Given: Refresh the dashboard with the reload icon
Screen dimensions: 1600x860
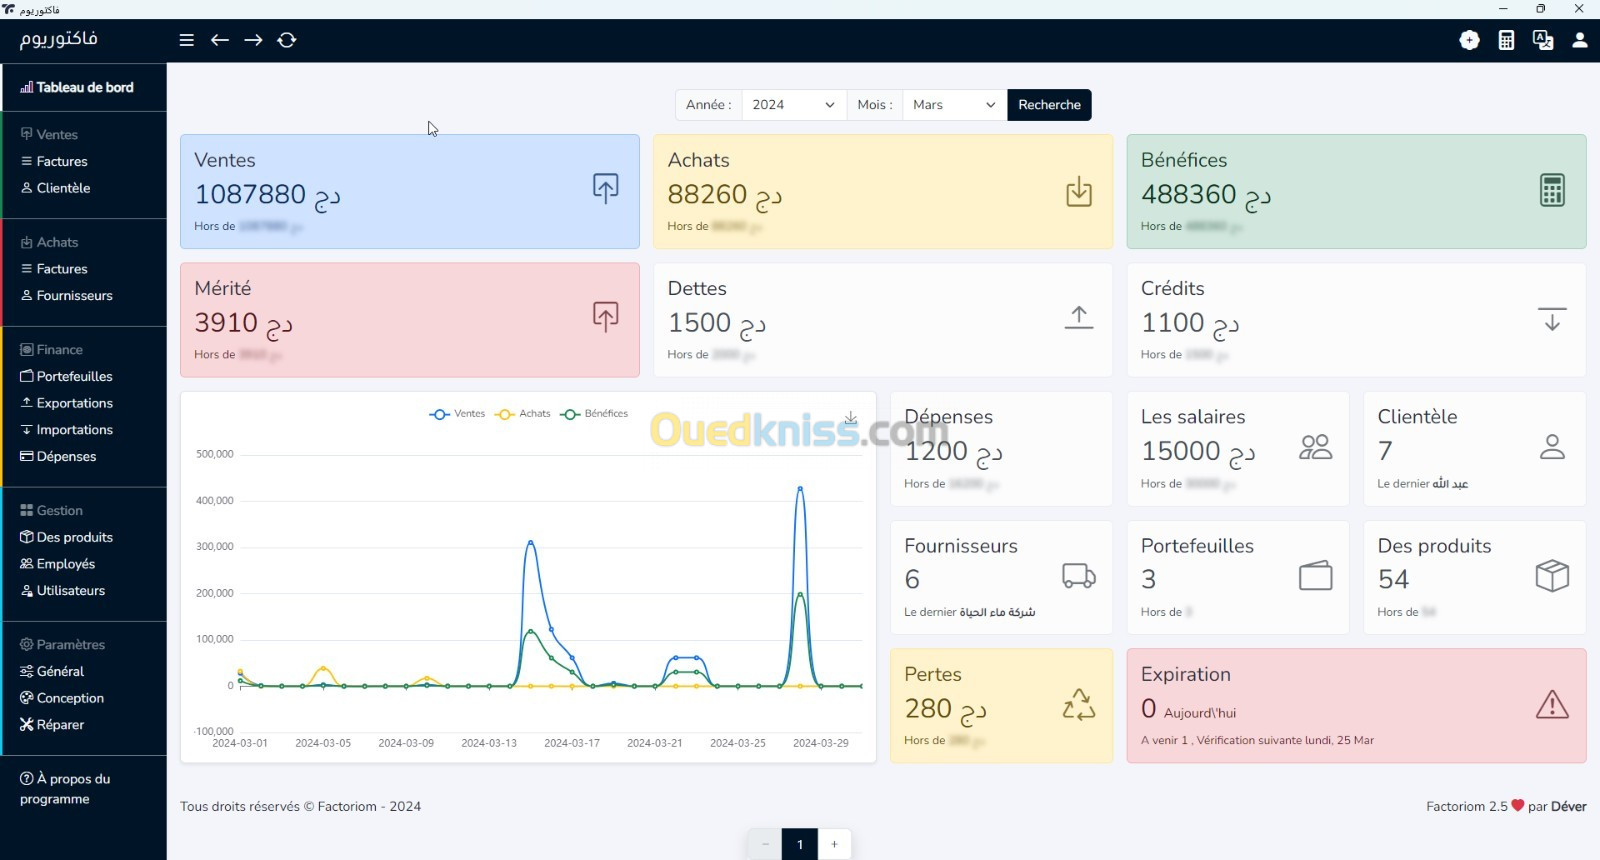Looking at the screenshot, I should [287, 40].
